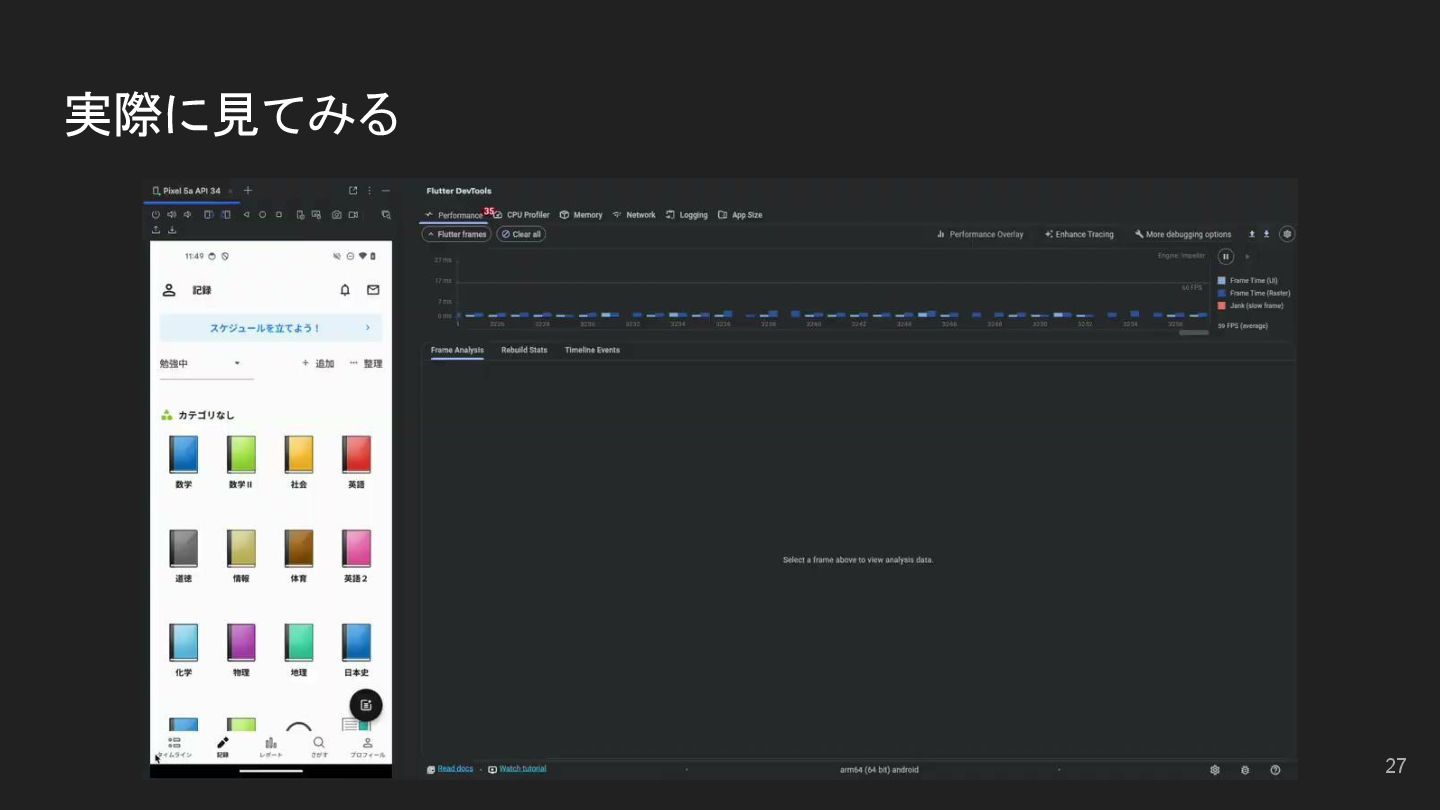Switch to the Memory tab
The width and height of the screenshot is (1440, 810).
tap(581, 215)
